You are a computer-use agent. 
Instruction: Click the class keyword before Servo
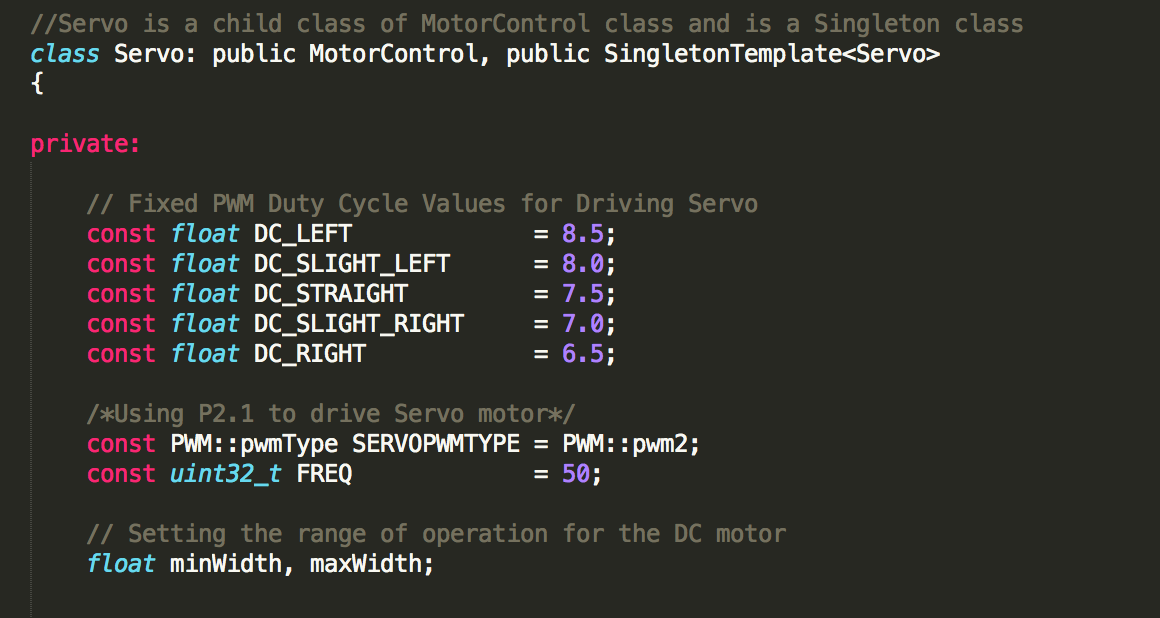(x=65, y=54)
